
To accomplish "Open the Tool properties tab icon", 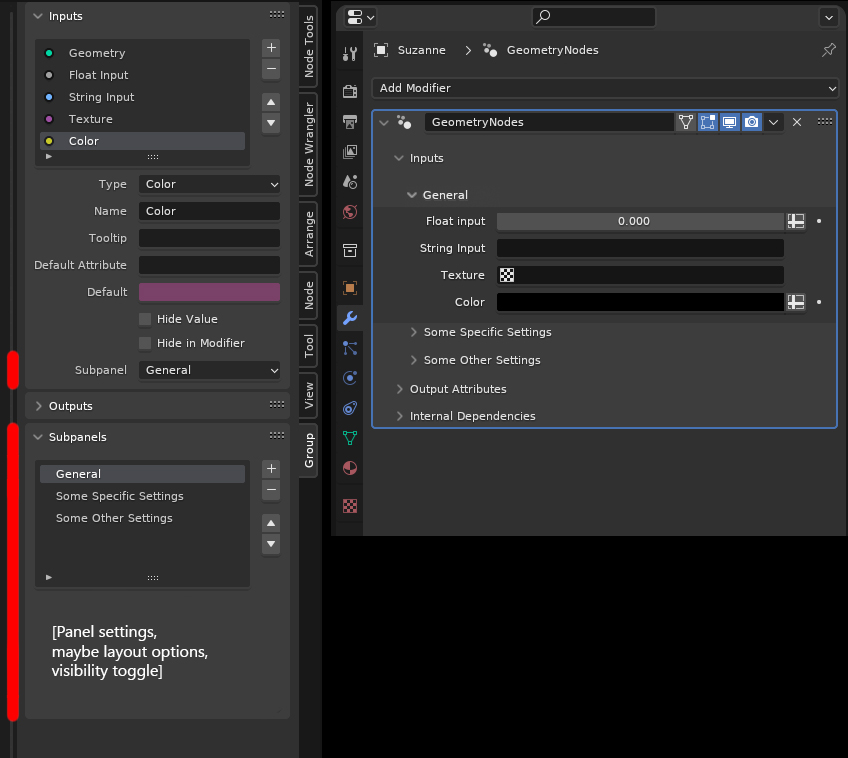I will pos(350,54).
